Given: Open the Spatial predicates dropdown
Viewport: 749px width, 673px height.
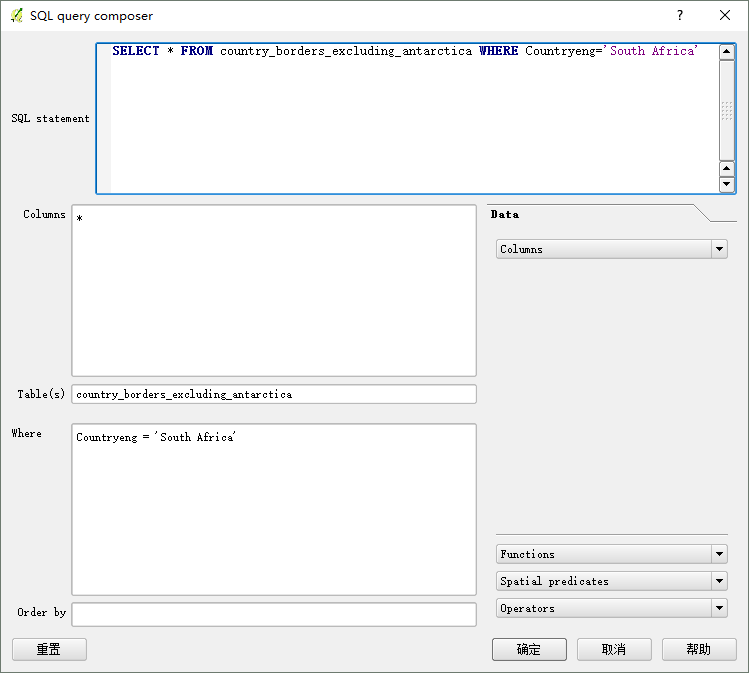Looking at the screenshot, I should pyautogui.click(x=611, y=581).
